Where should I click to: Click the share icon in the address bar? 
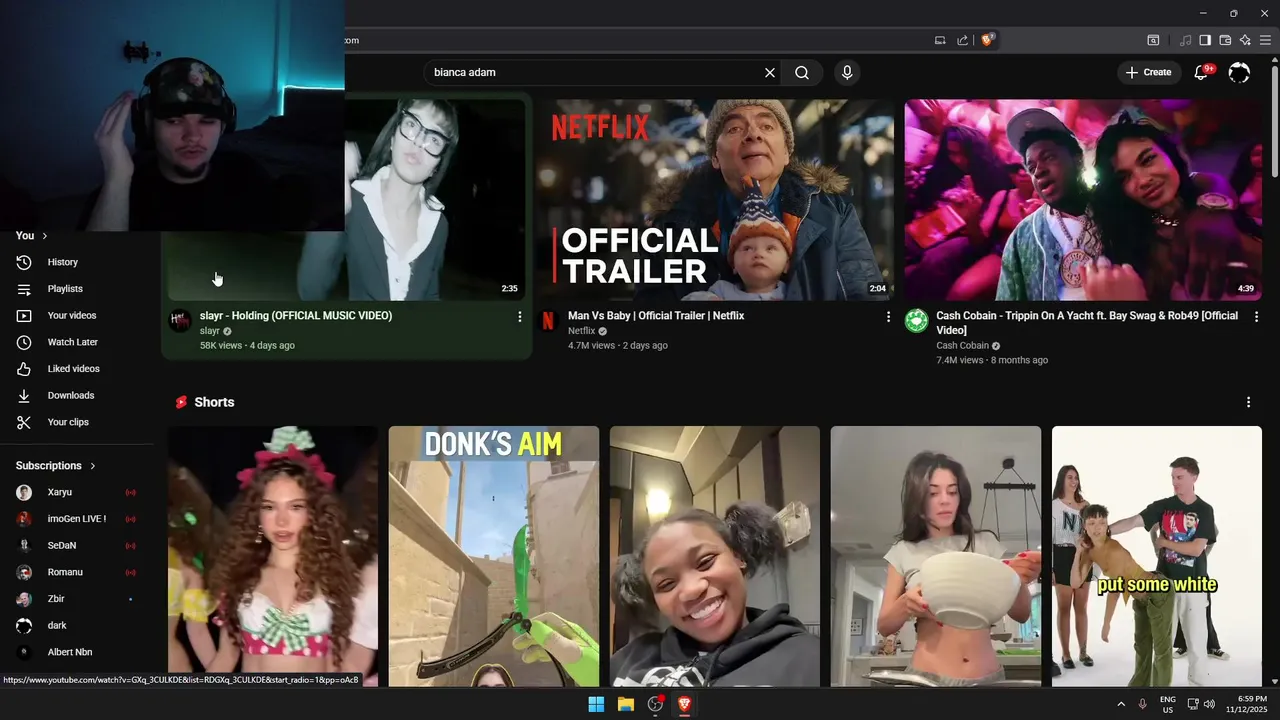pyautogui.click(x=962, y=40)
